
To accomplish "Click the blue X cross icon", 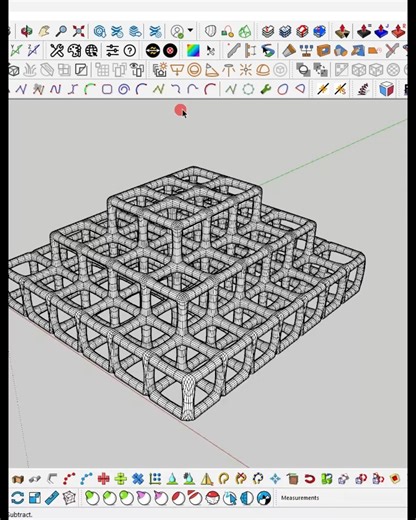I will pyautogui.click(x=138, y=479).
